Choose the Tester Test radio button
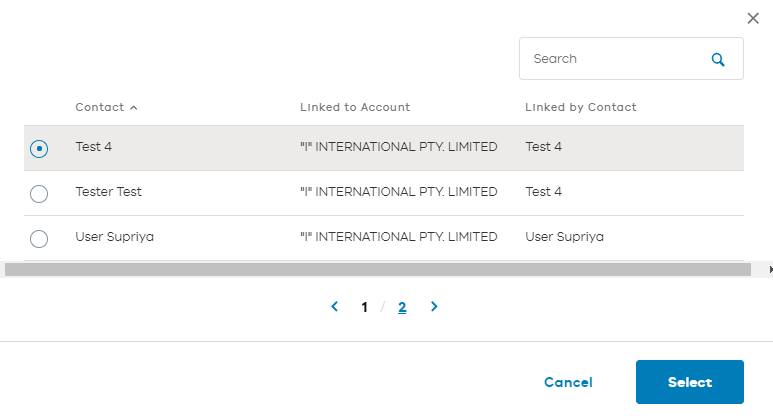The width and height of the screenshot is (773, 418). tap(39, 194)
